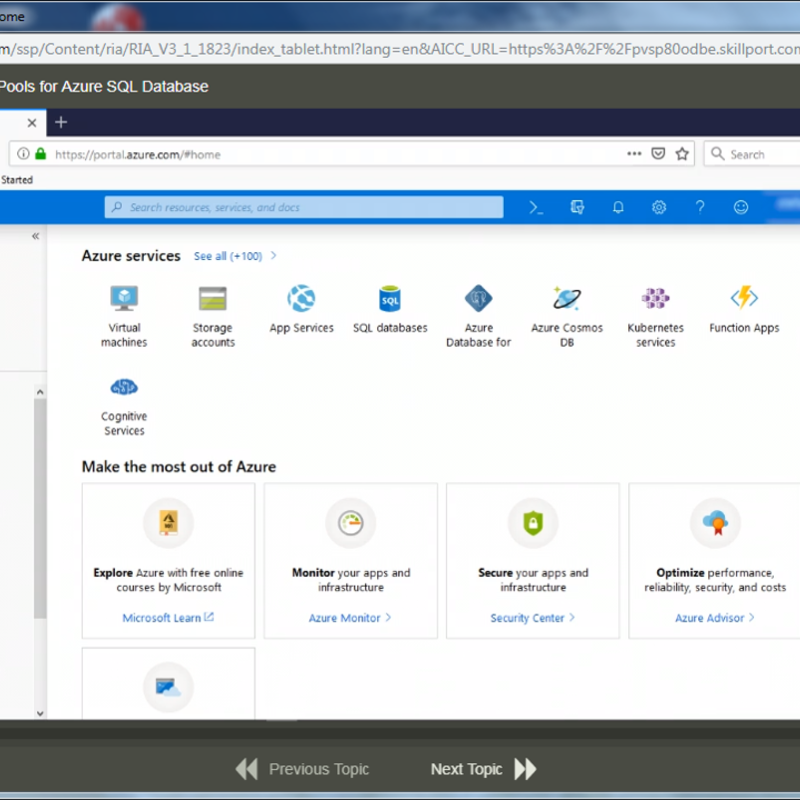The width and height of the screenshot is (800, 800).
Task: Open SQL databases service
Action: tap(390, 309)
